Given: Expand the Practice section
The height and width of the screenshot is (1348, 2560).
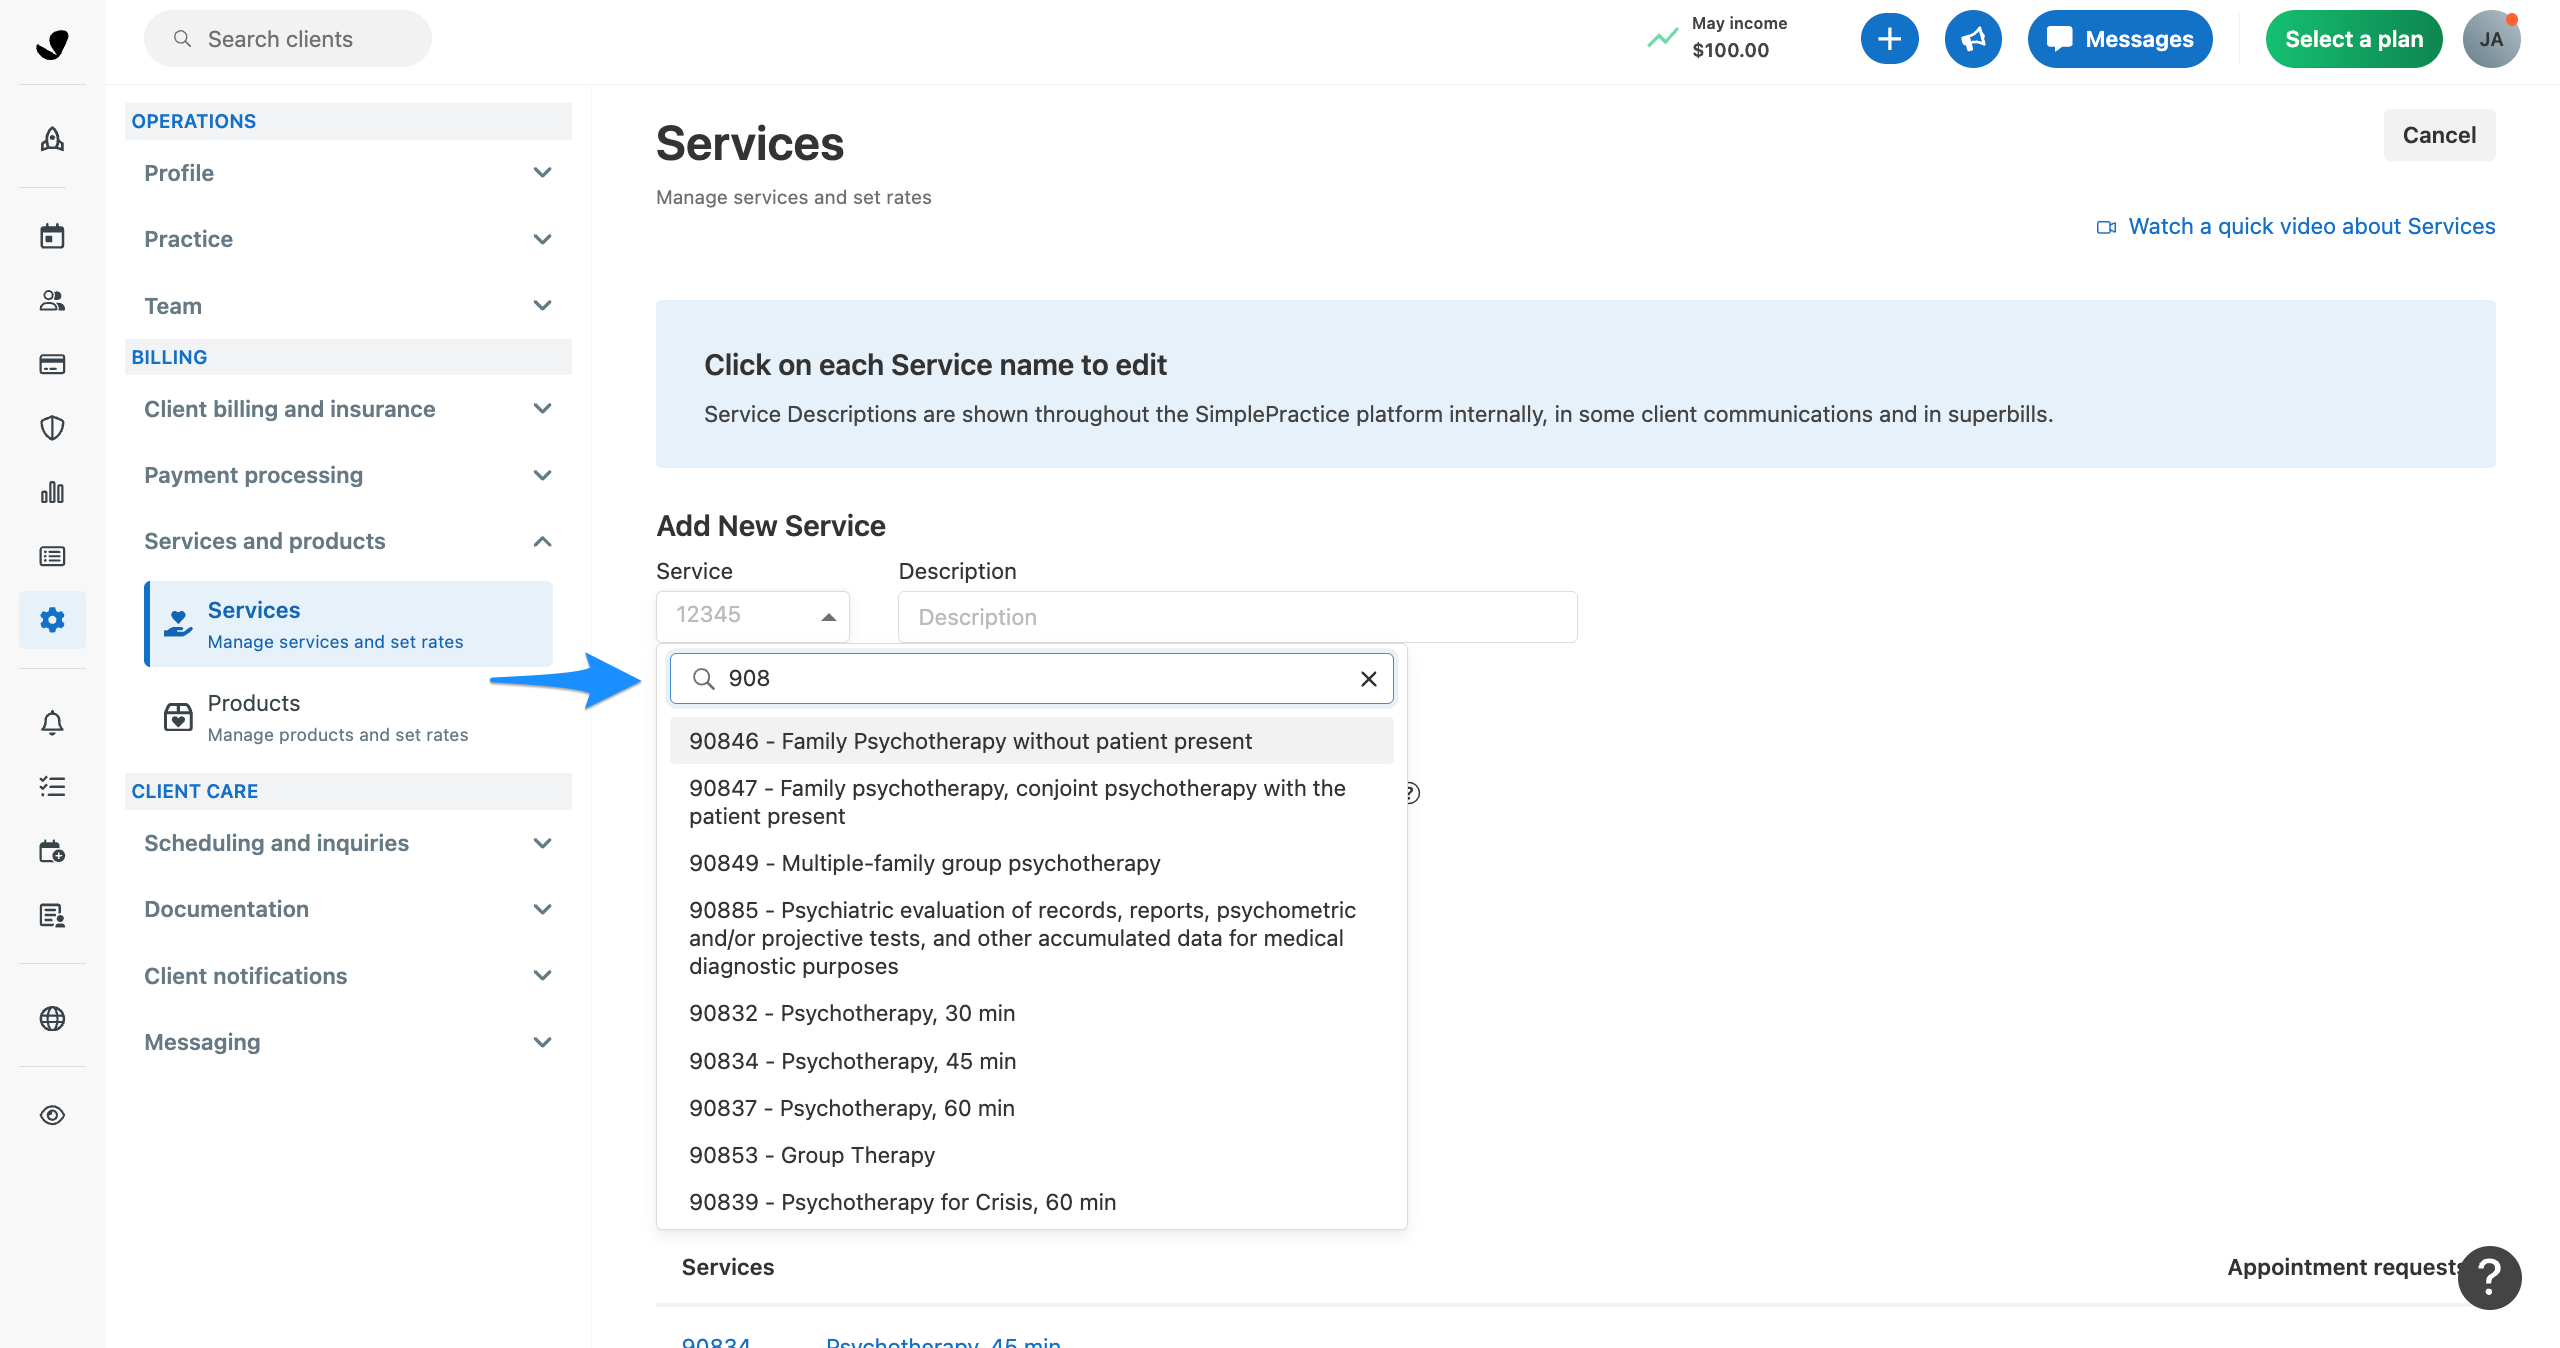Looking at the screenshot, I should point(348,239).
